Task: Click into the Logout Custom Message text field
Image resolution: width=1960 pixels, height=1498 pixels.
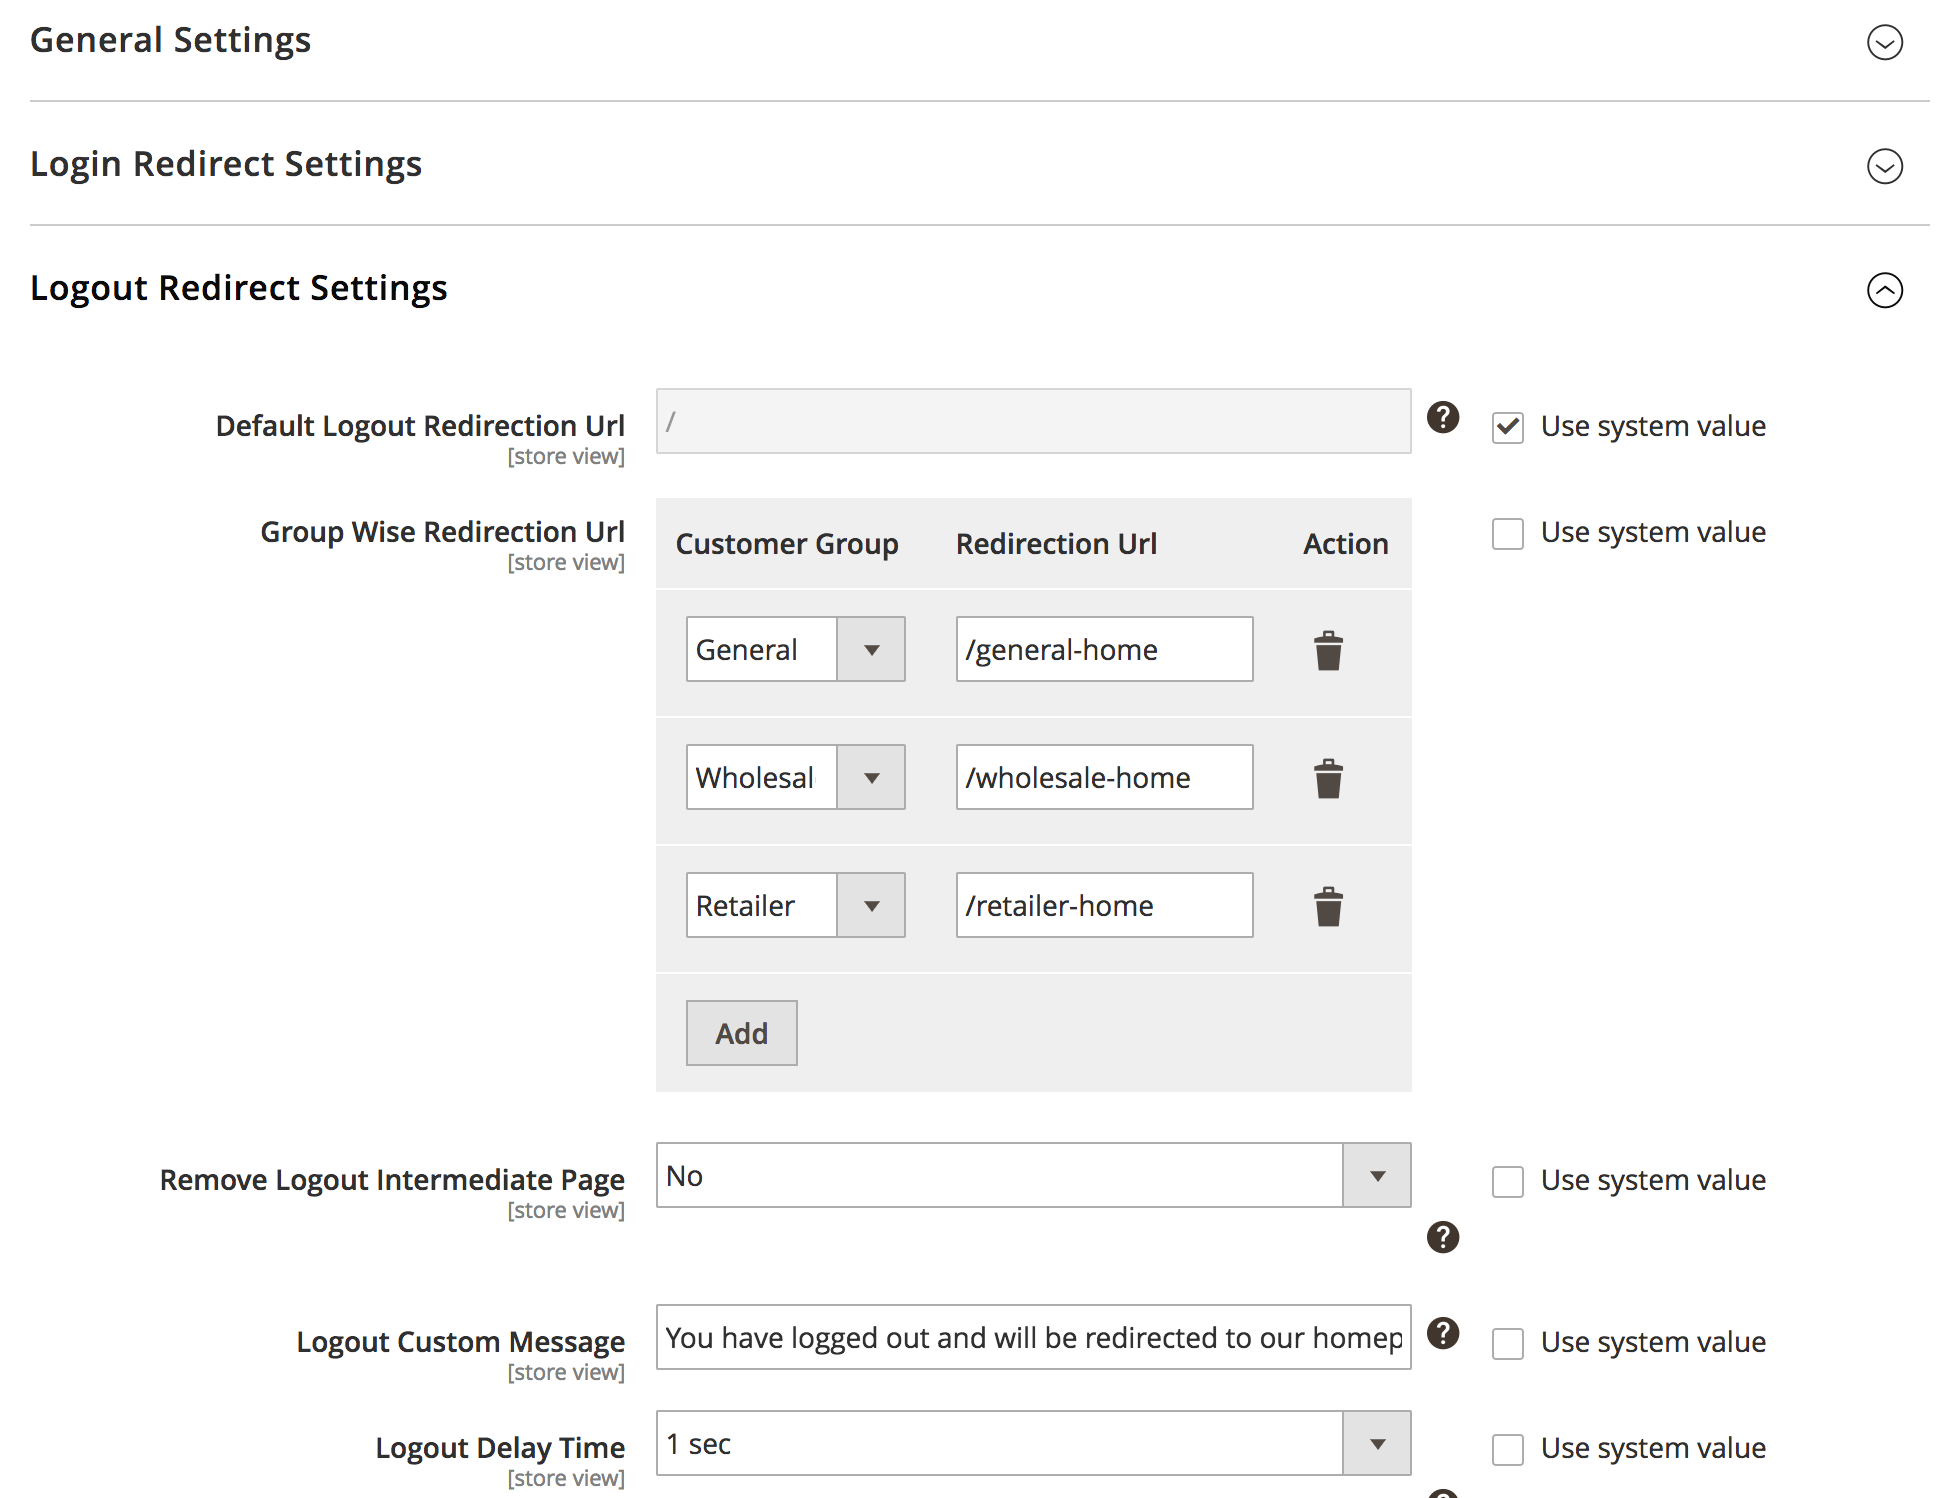Action: pyautogui.click(x=1033, y=1338)
